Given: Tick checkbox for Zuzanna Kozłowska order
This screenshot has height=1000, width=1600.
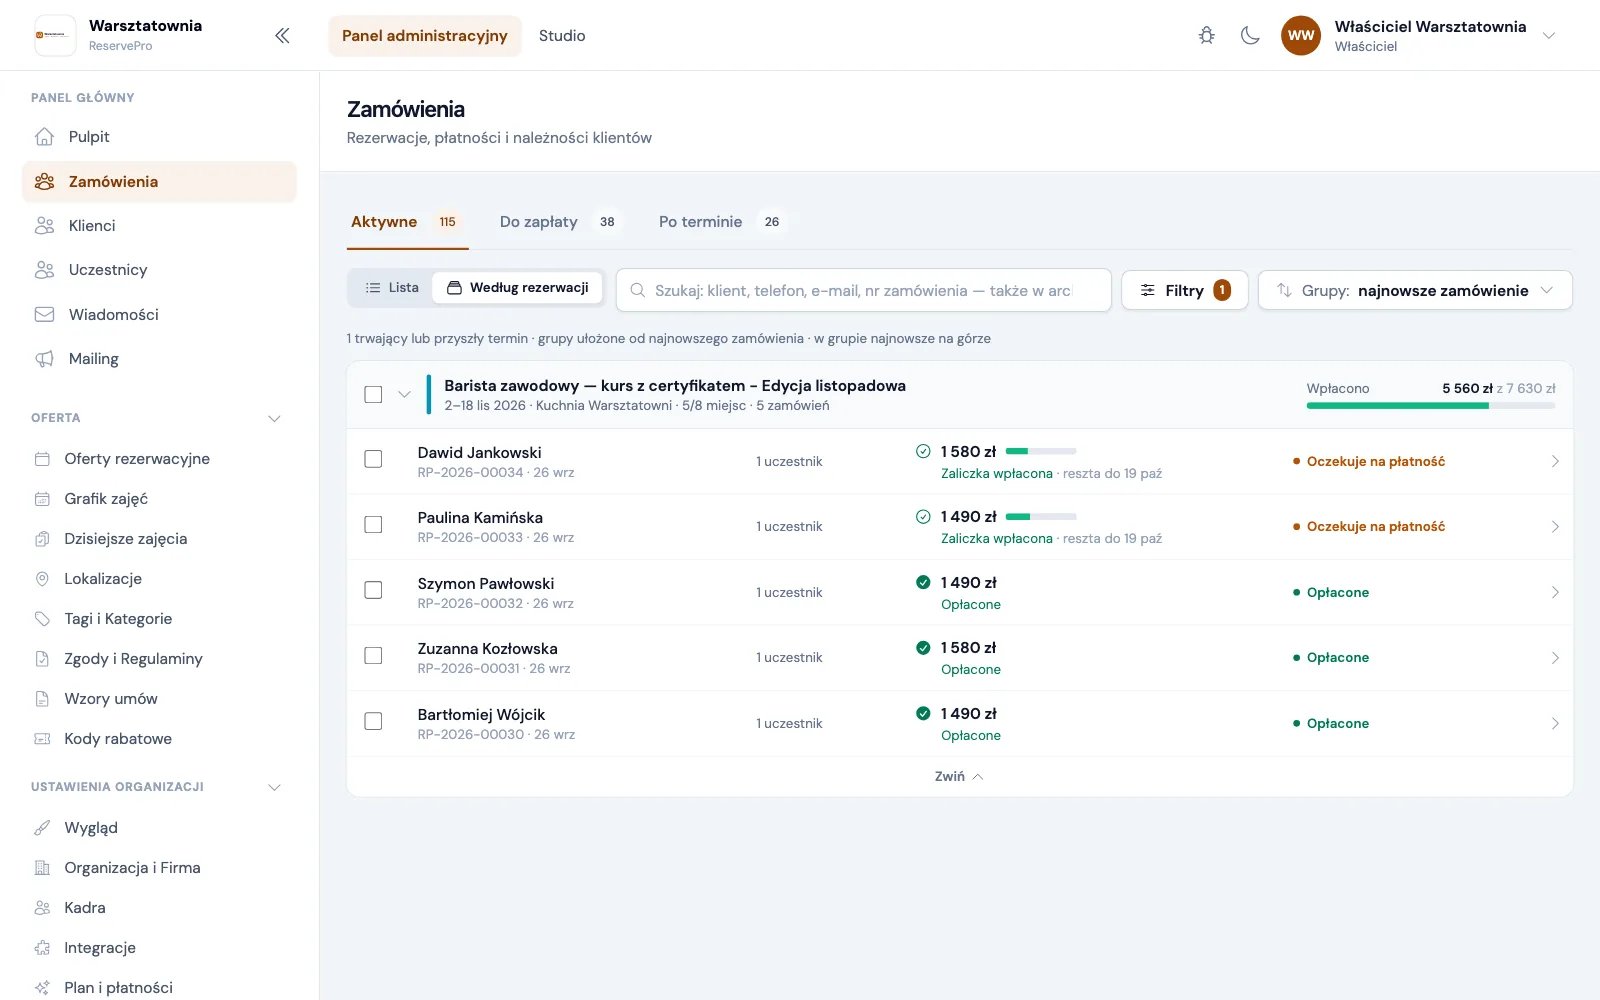Looking at the screenshot, I should click(x=373, y=656).
